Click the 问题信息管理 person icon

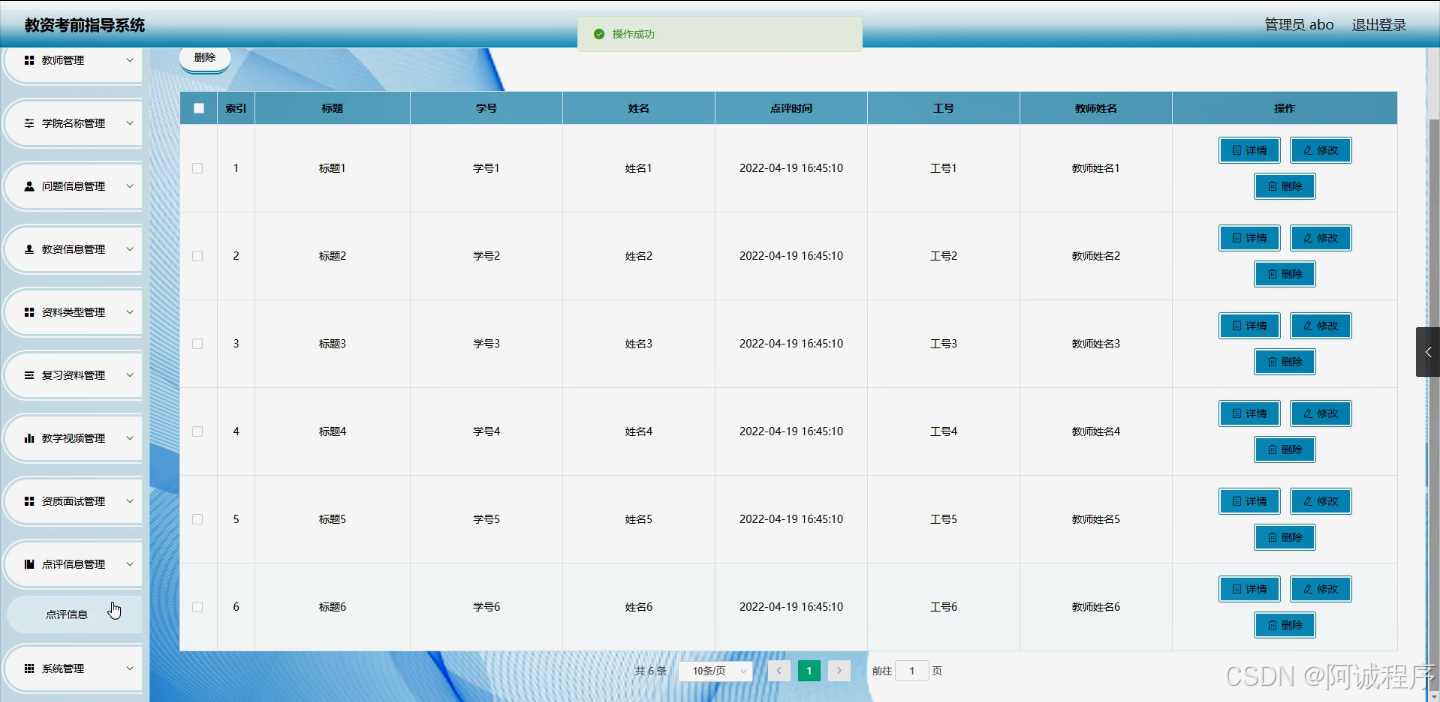tap(29, 186)
